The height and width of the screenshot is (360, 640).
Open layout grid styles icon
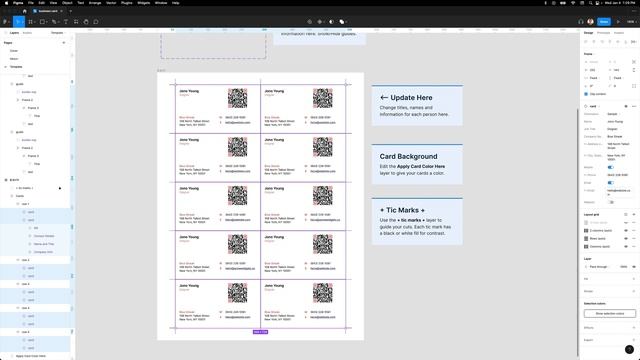click(626, 214)
